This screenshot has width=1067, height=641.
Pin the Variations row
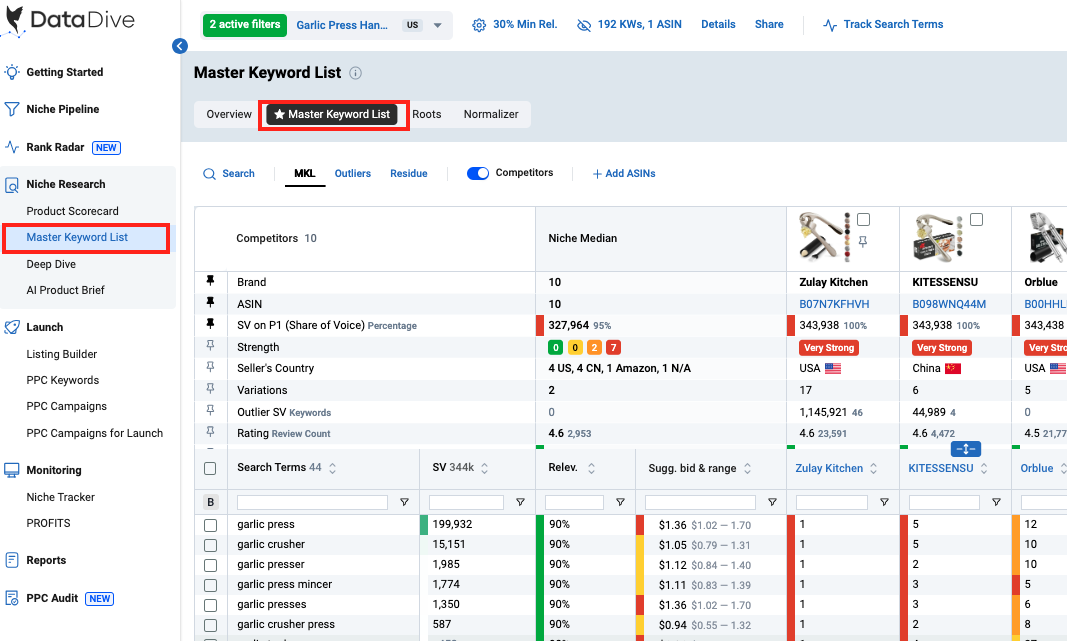pos(210,389)
